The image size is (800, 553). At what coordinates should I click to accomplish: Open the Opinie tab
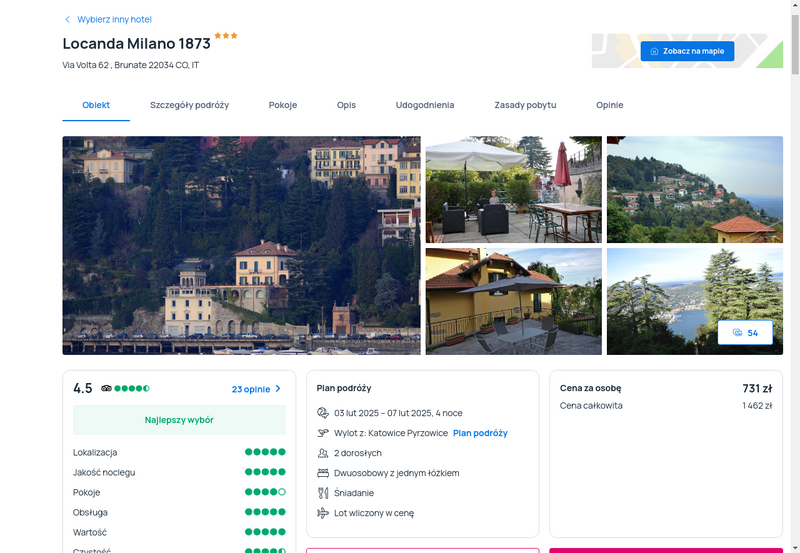click(x=610, y=105)
